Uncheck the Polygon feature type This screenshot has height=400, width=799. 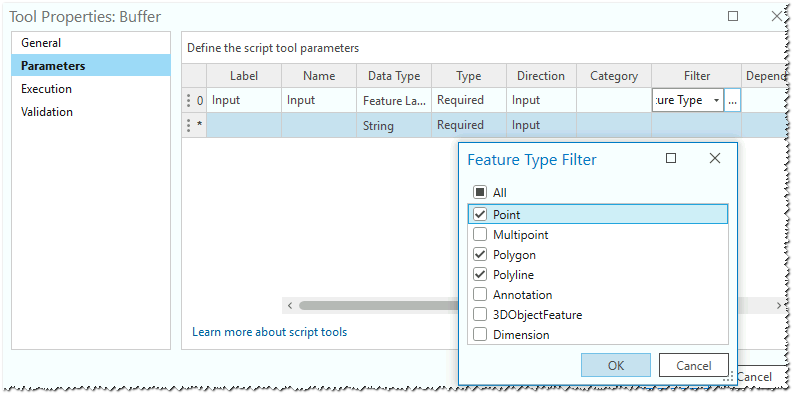click(x=480, y=255)
